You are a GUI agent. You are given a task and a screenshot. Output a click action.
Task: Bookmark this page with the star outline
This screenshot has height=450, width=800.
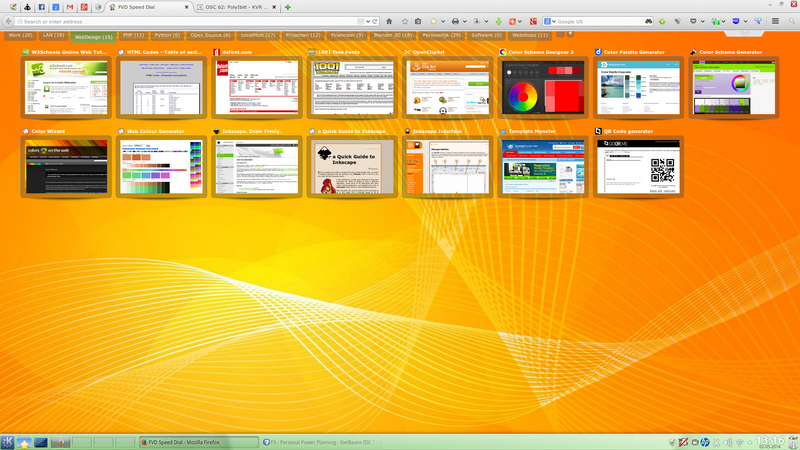[405, 21]
